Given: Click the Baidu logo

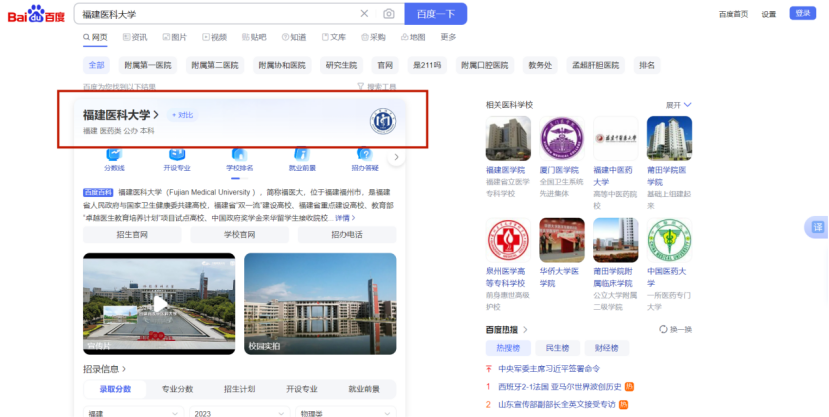Looking at the screenshot, I should 36,14.
